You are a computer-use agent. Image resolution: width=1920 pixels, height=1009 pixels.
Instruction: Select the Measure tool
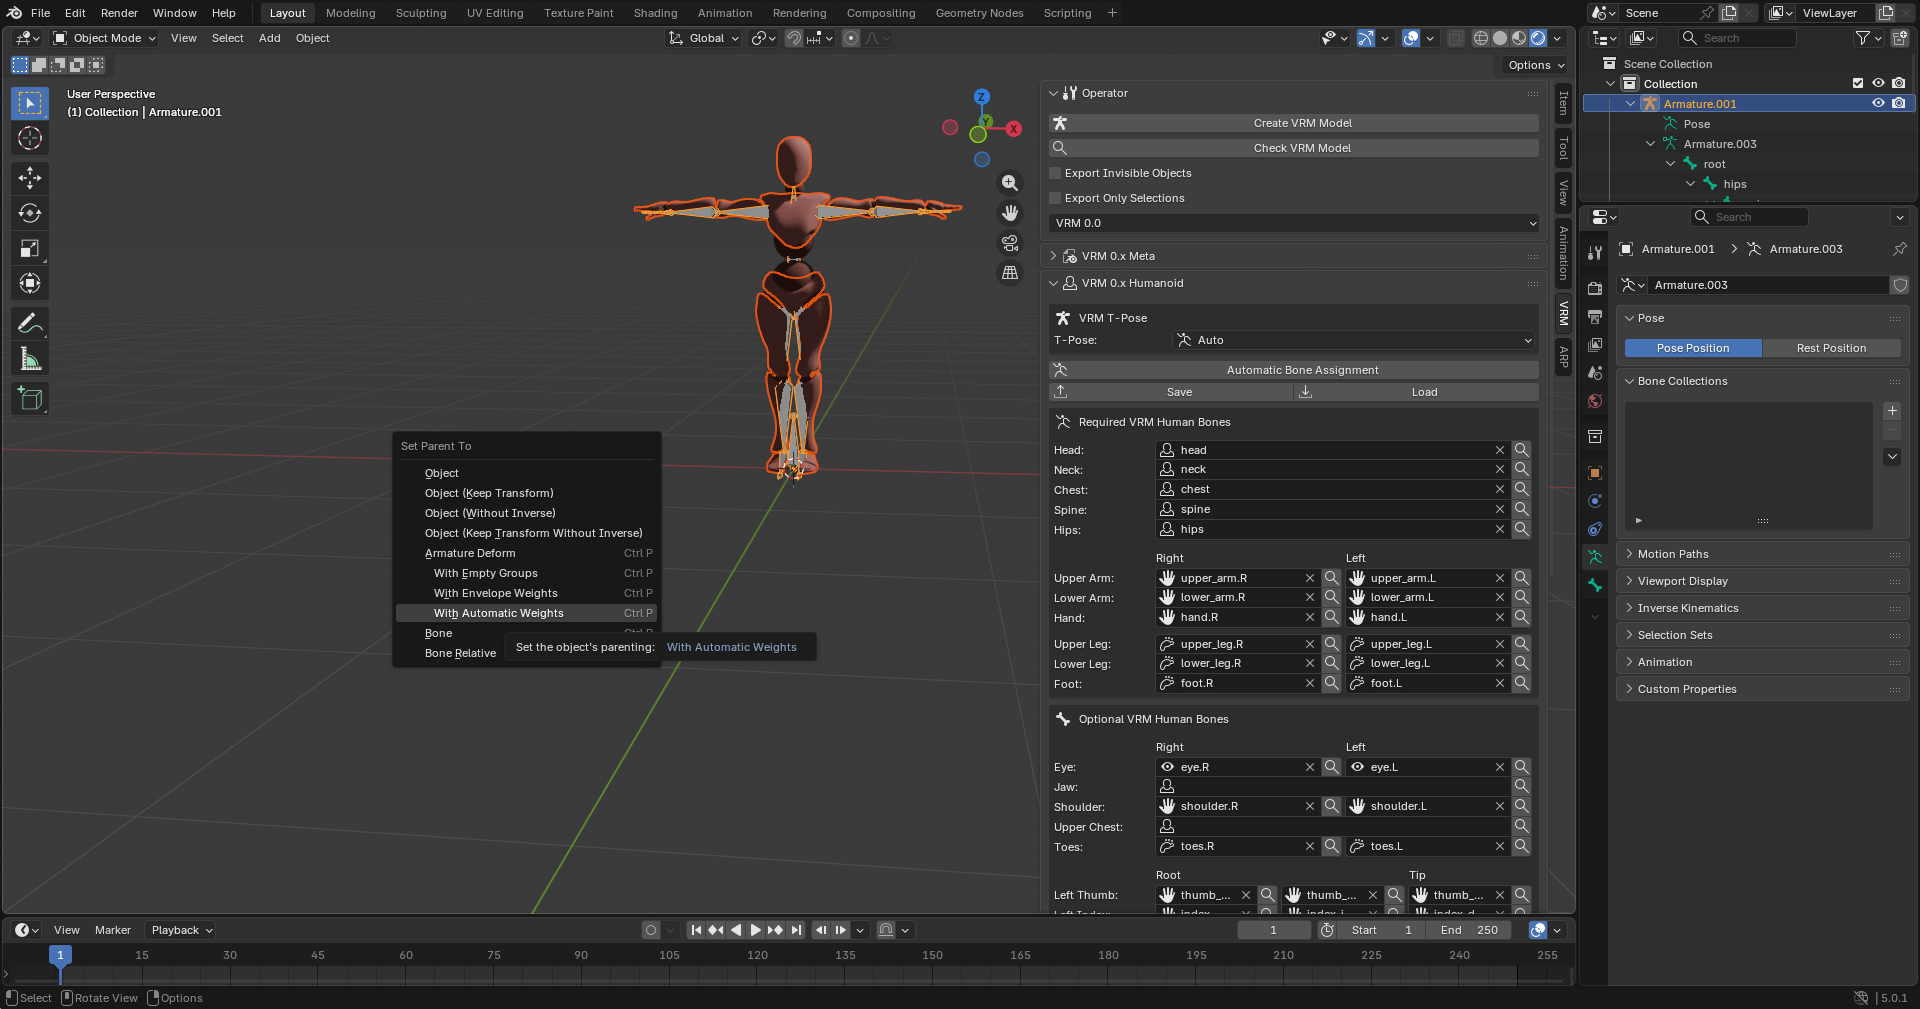pos(30,359)
